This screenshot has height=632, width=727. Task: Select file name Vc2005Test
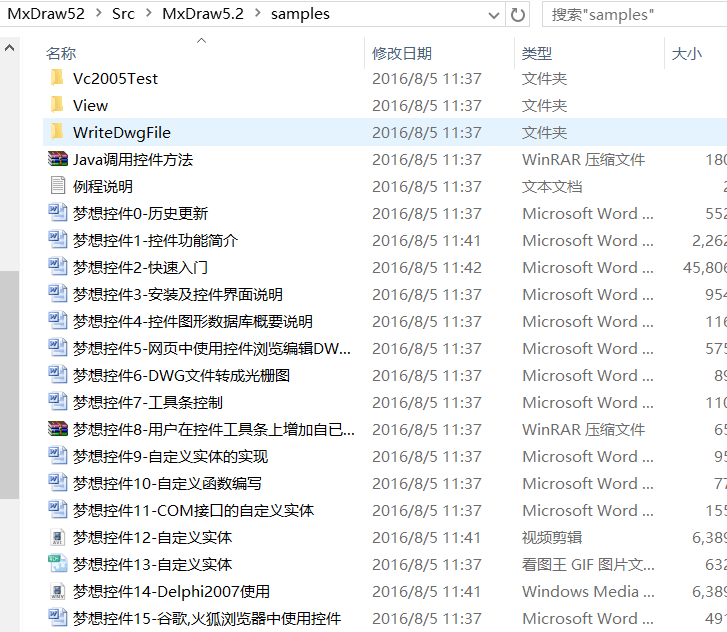click(115, 78)
